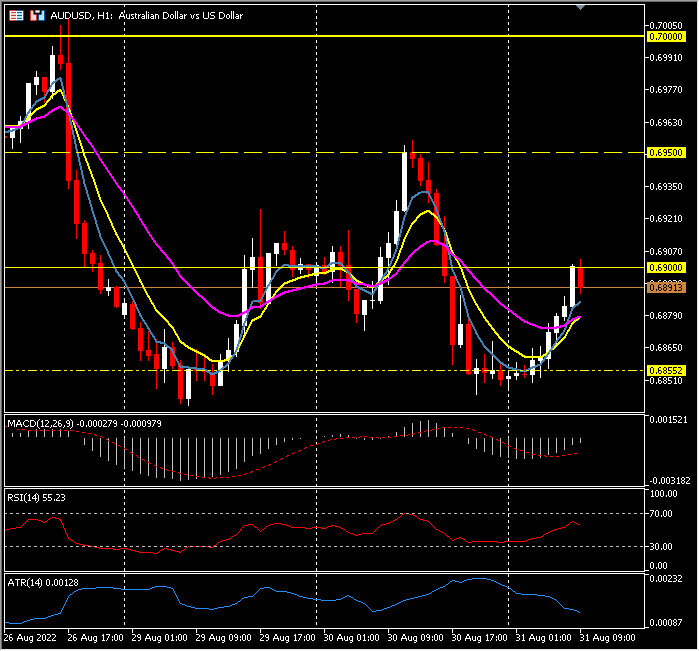Select the white 0.69000 horizontal line
This screenshot has height=651, width=699.
300,267
